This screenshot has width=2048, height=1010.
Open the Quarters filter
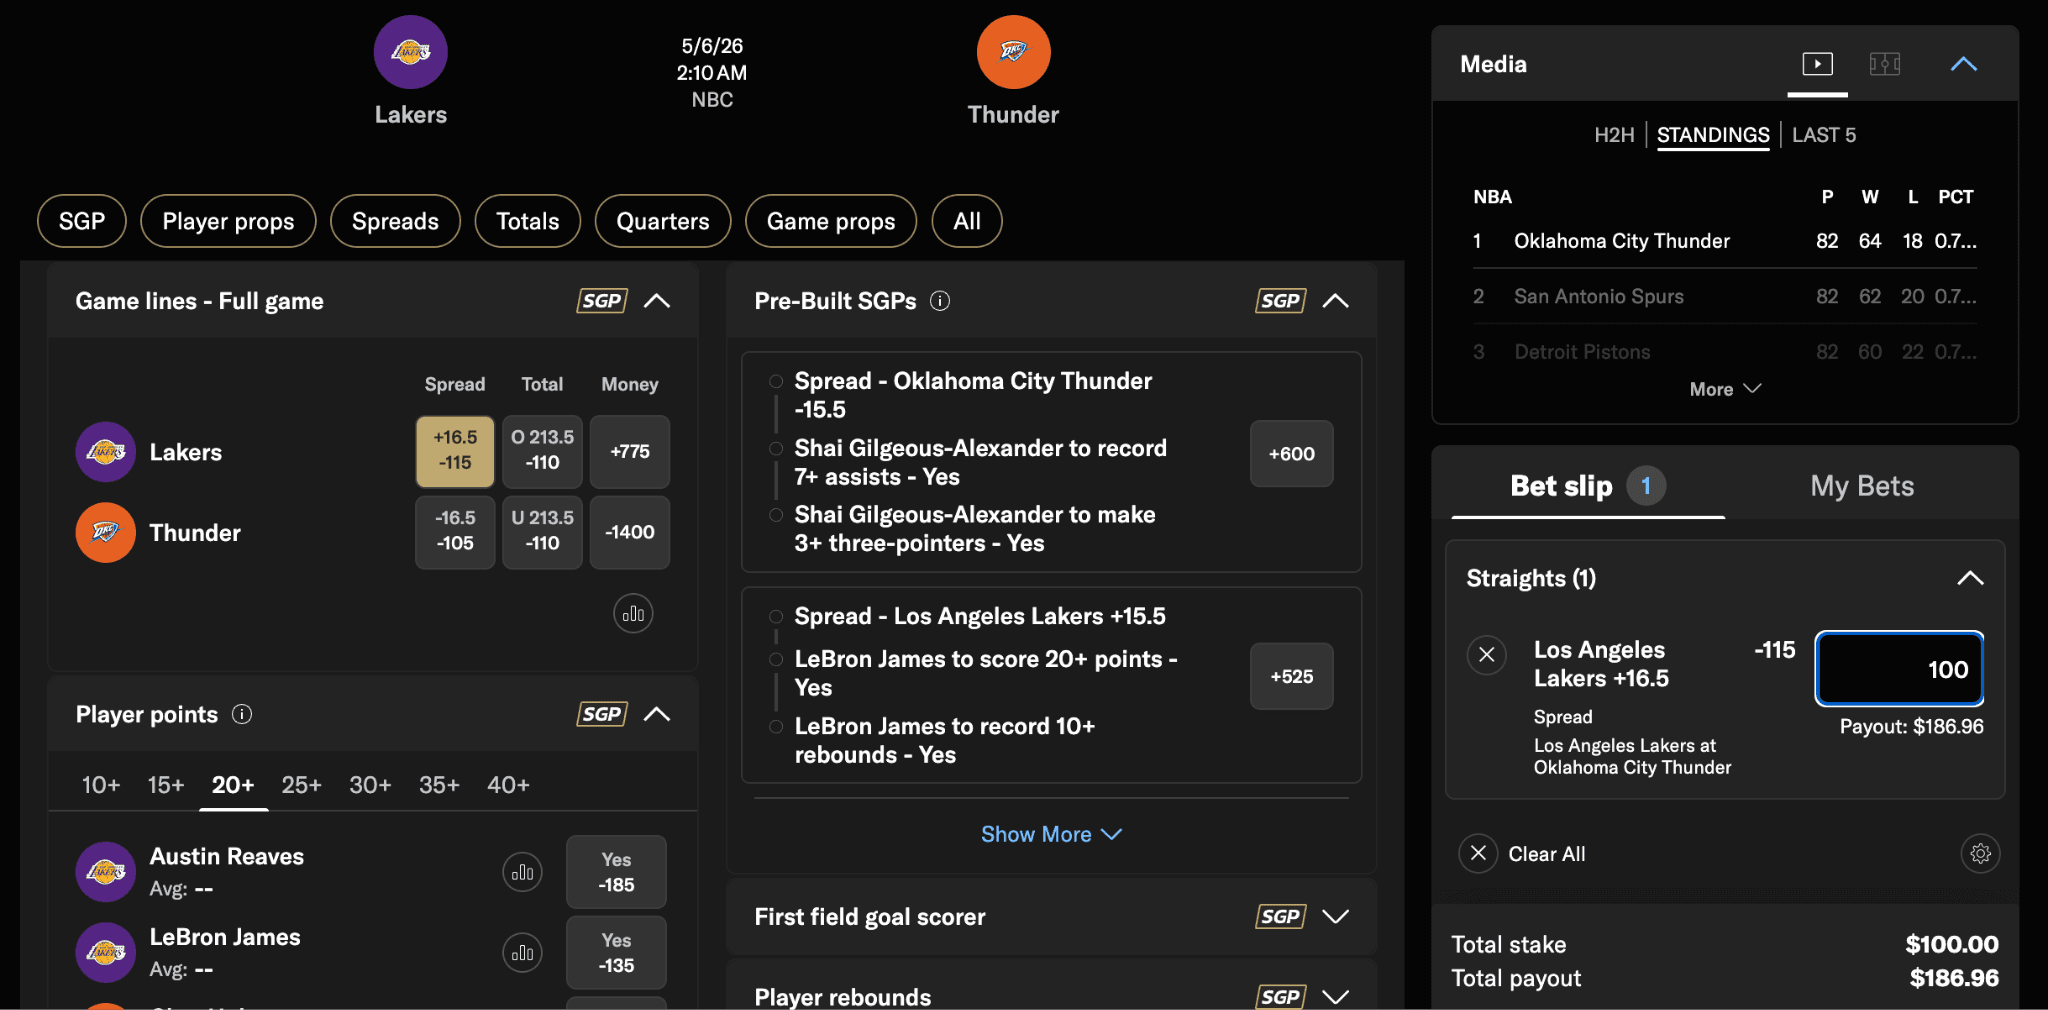(663, 221)
